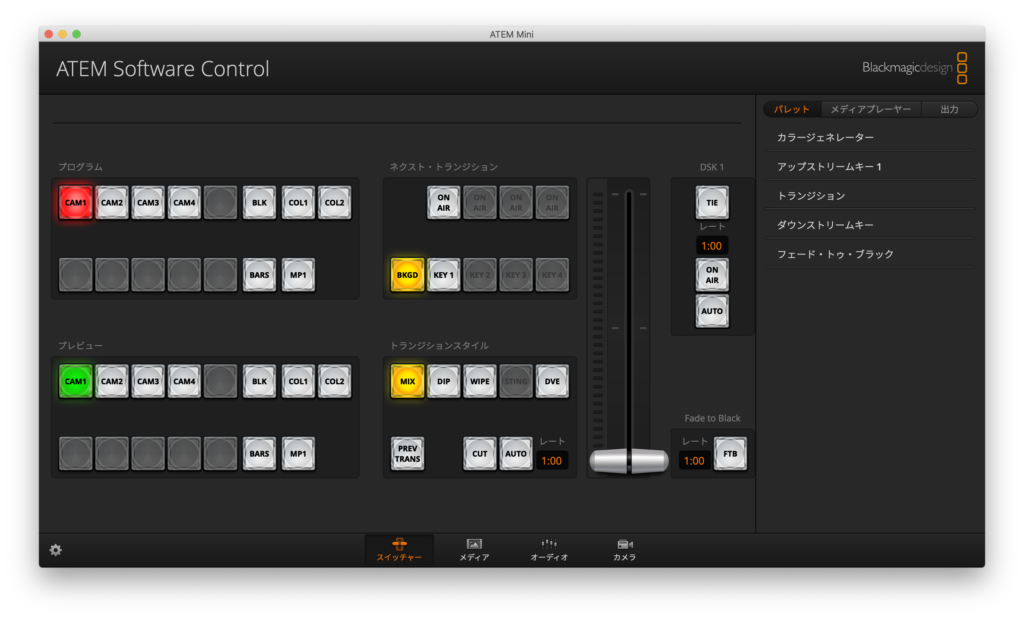This screenshot has height=619, width=1024.
Task: Toggle KEY 1 next transition button
Action: [x=443, y=275]
